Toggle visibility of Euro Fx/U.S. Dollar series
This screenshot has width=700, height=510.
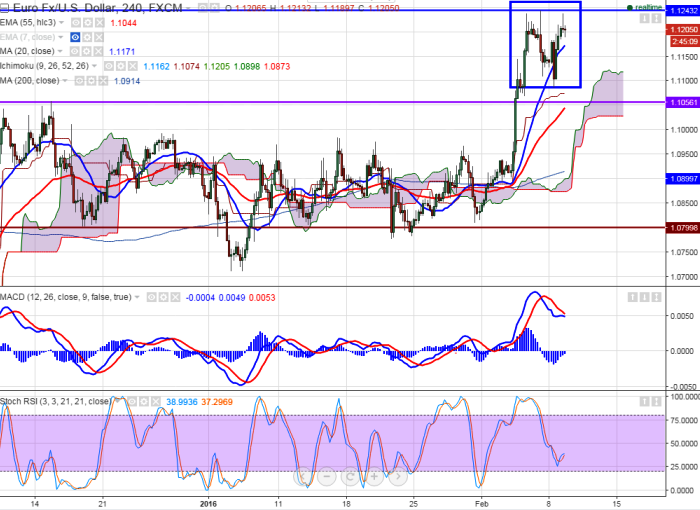203,8
